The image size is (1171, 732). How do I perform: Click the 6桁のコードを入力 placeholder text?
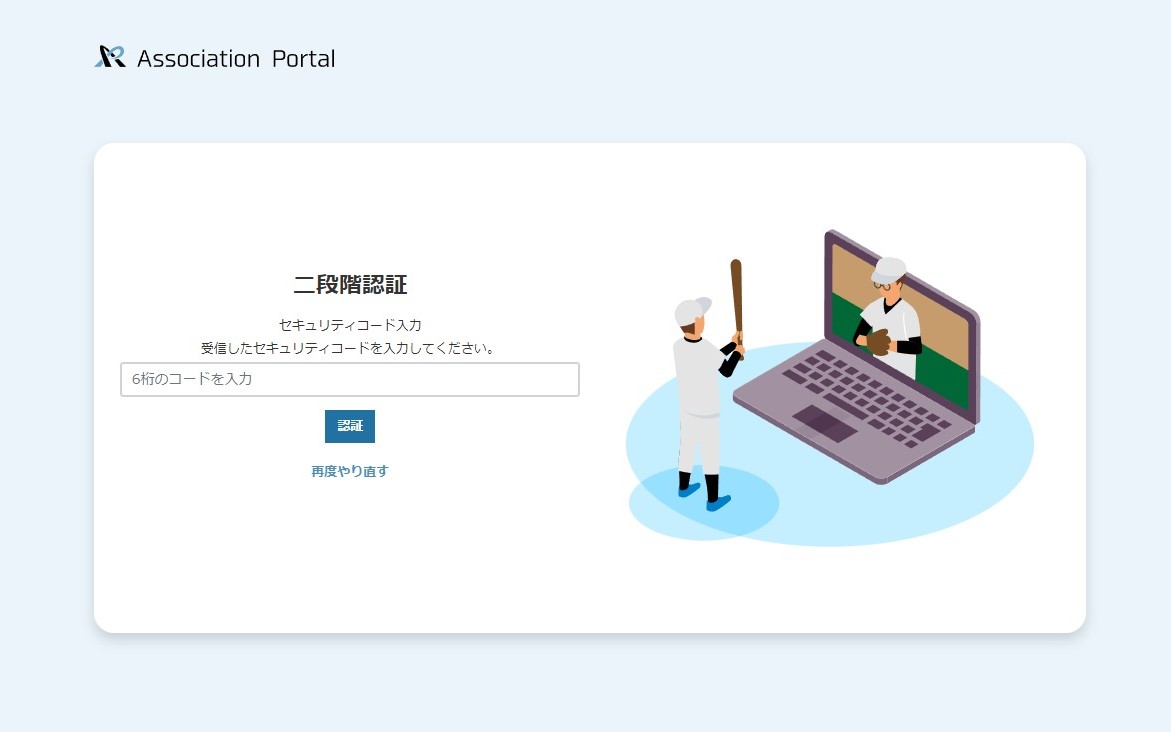pos(191,379)
